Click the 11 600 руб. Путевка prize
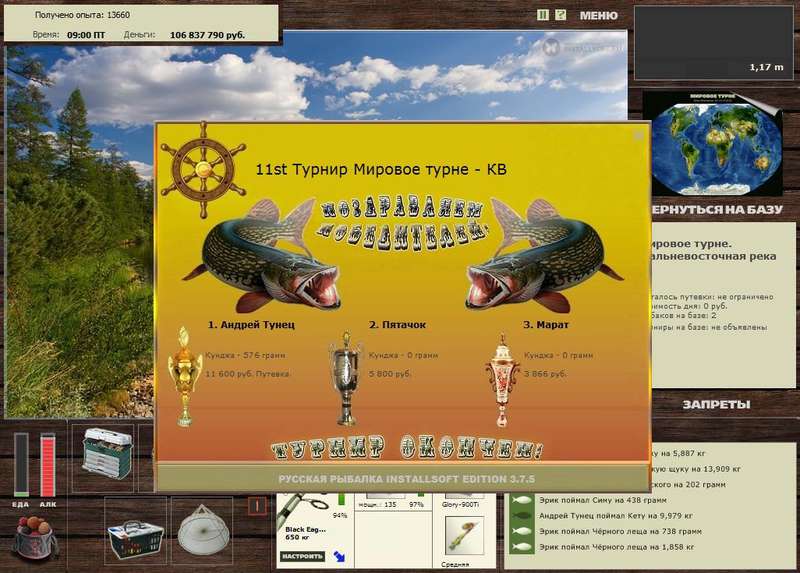The image size is (800, 573). (x=247, y=374)
